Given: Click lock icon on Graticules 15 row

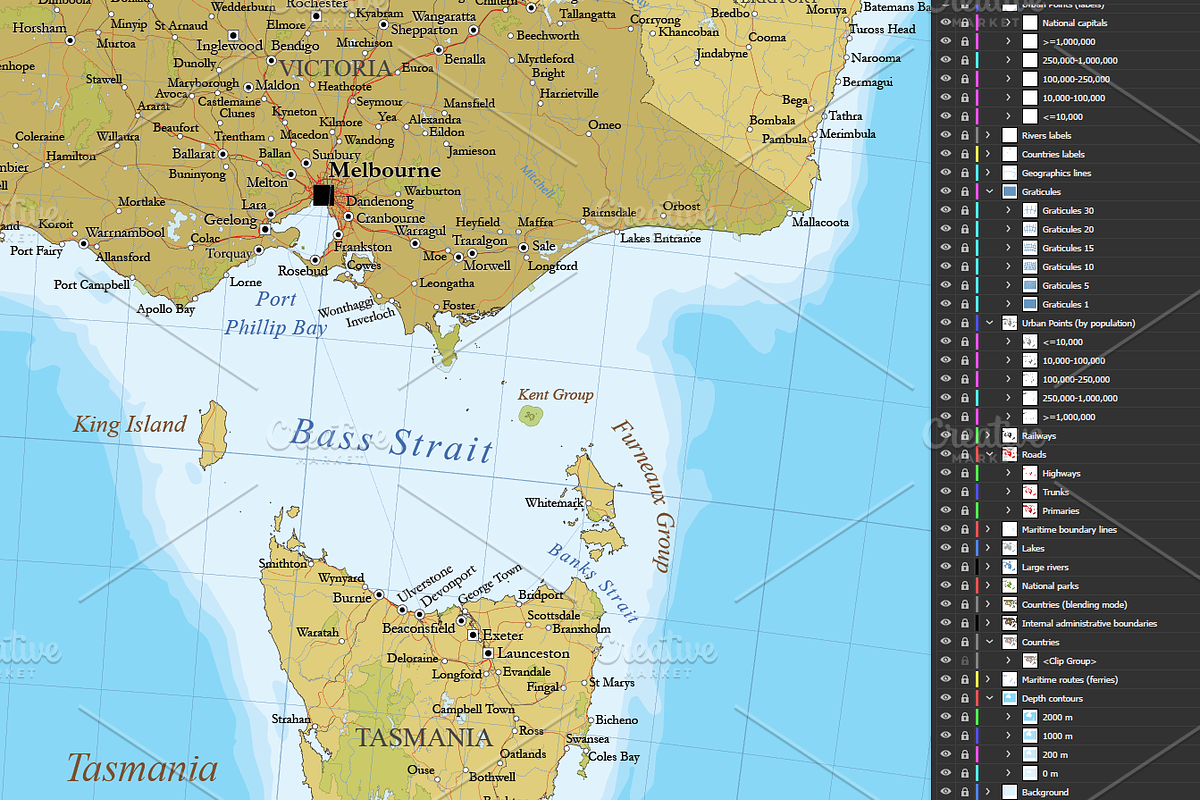Looking at the screenshot, I should 964,248.
